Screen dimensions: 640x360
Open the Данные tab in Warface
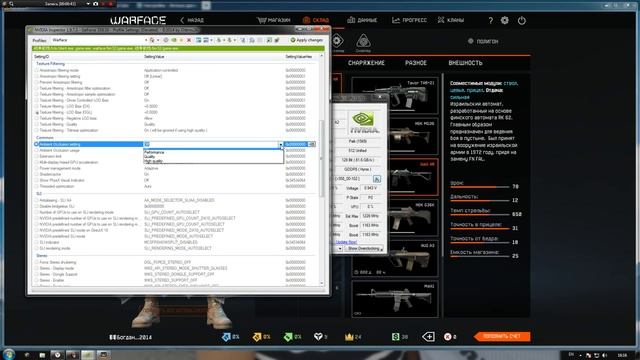(362, 20)
